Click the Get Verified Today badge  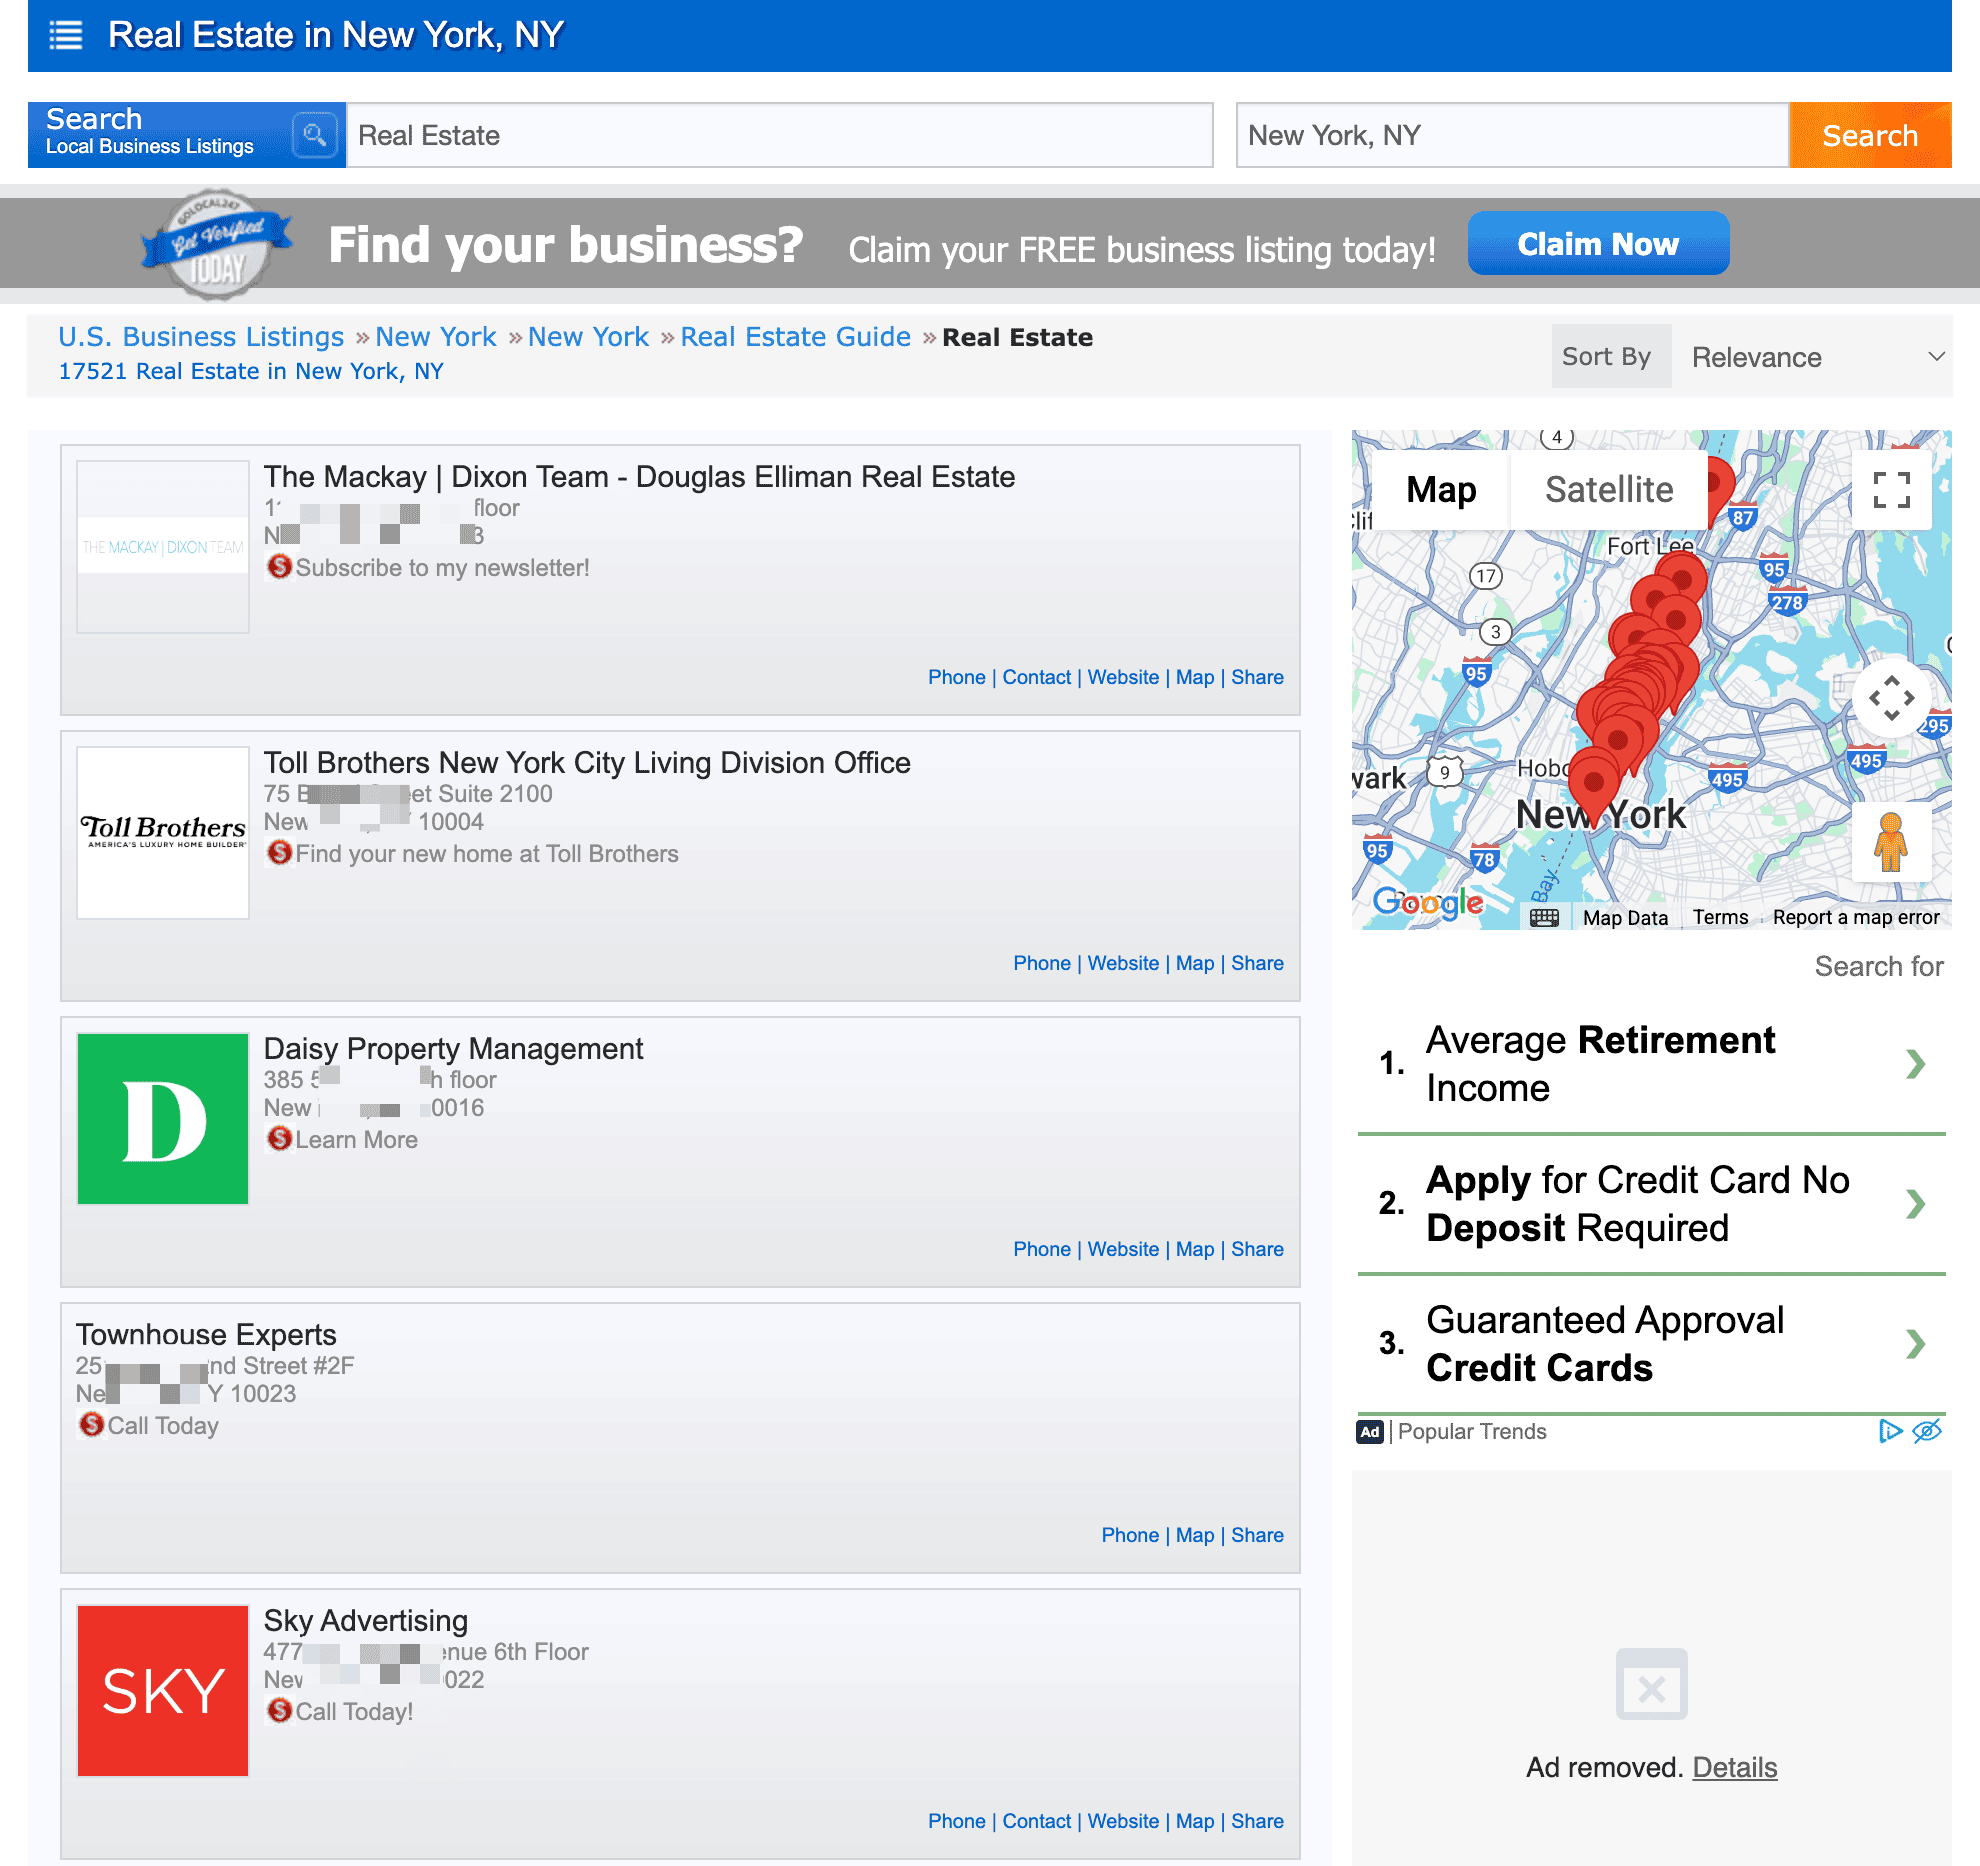pyautogui.click(x=217, y=245)
